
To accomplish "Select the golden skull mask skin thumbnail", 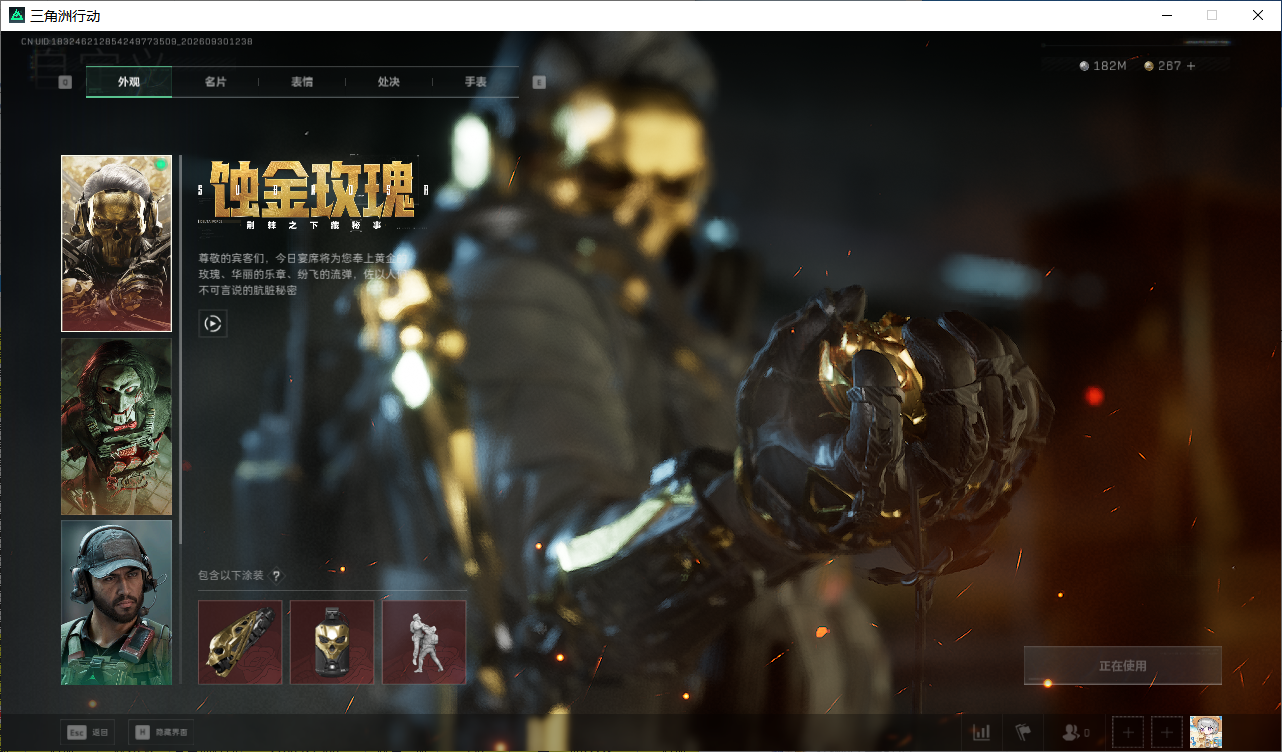I will (116, 243).
